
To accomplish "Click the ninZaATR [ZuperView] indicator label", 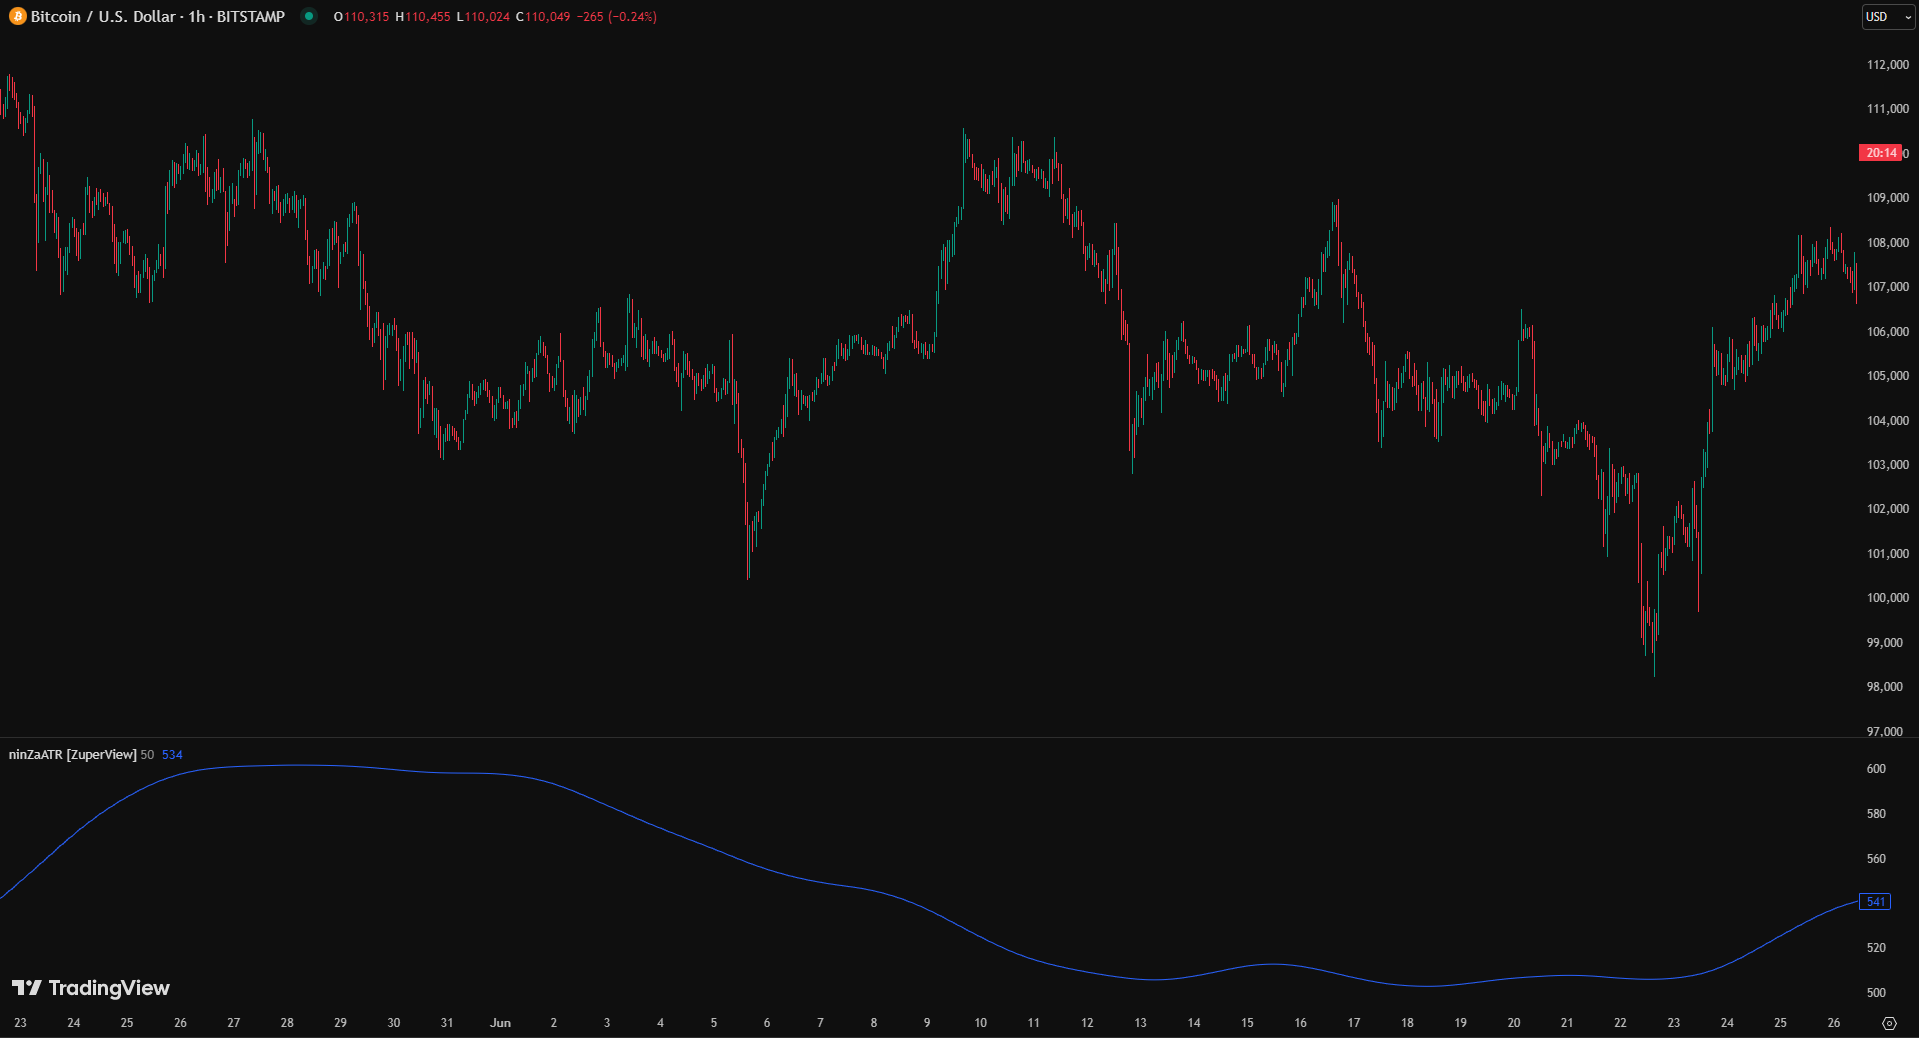I will (72, 755).
